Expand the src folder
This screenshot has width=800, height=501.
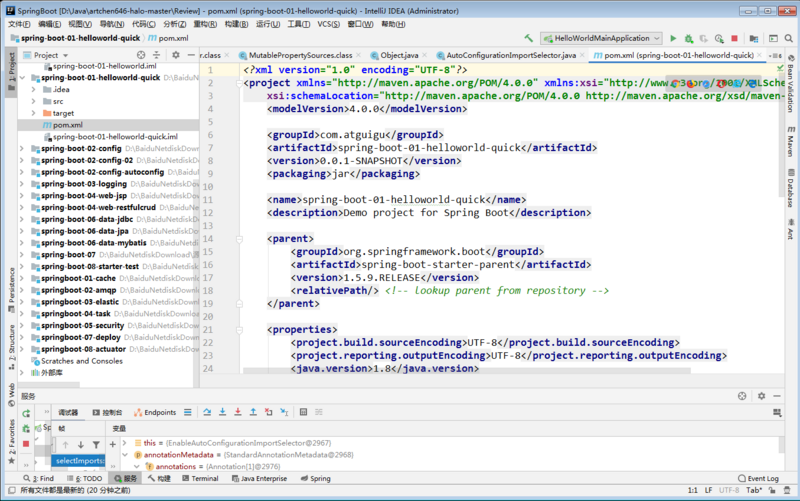tap(33, 102)
